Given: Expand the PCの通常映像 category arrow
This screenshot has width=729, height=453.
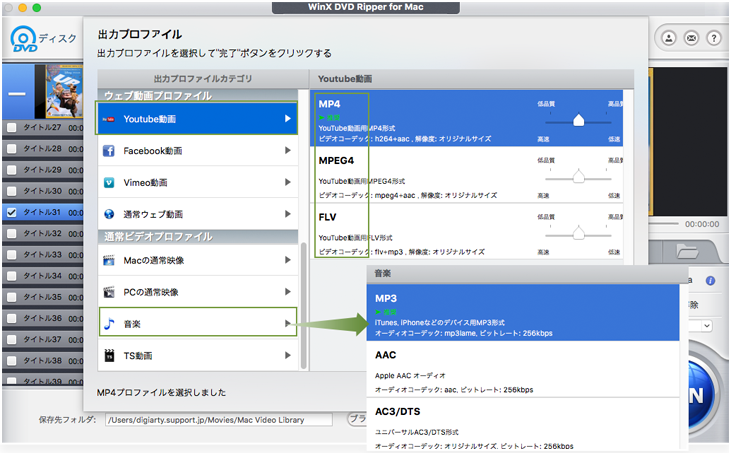Looking at the screenshot, I should 288,292.
